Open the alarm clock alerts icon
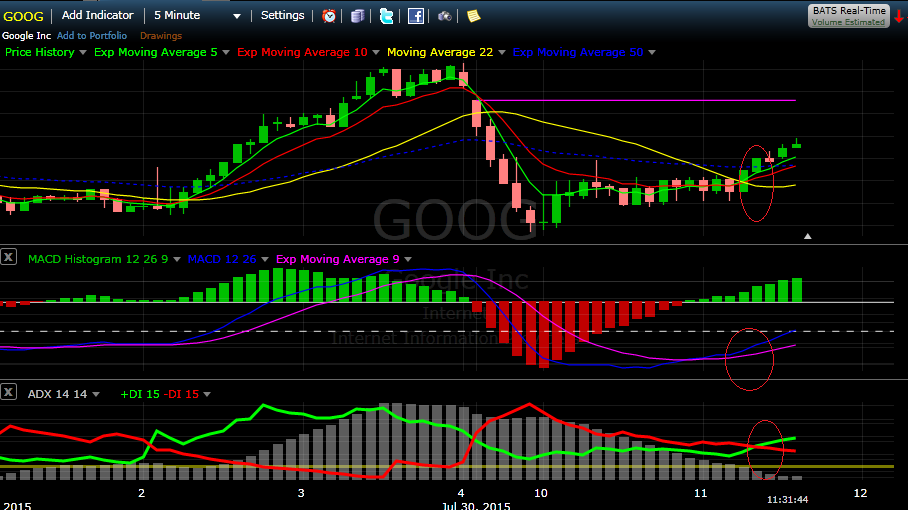This screenshot has width=908, height=510. click(329, 16)
